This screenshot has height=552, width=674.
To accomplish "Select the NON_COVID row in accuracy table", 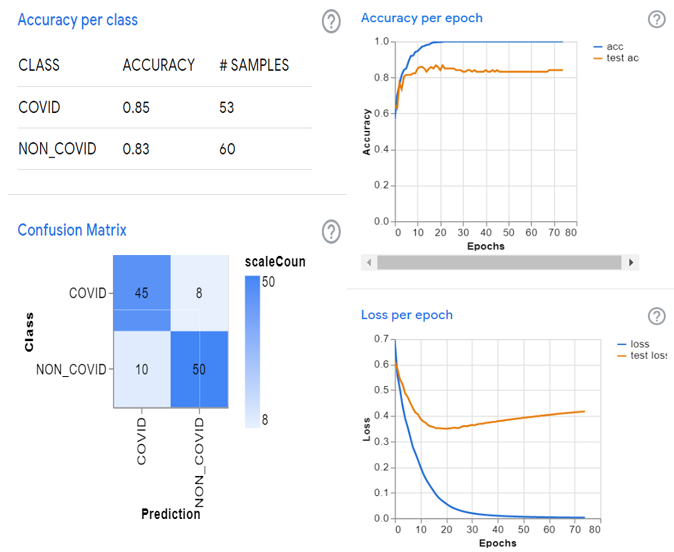I will (160, 149).
